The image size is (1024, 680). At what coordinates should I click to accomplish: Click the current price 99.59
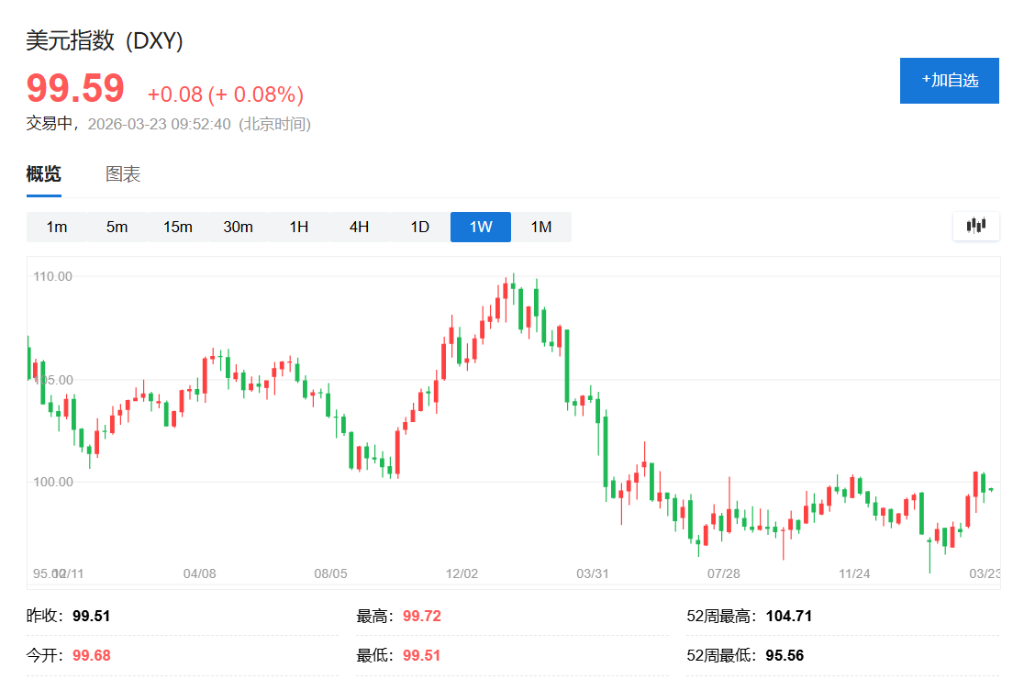[75, 90]
